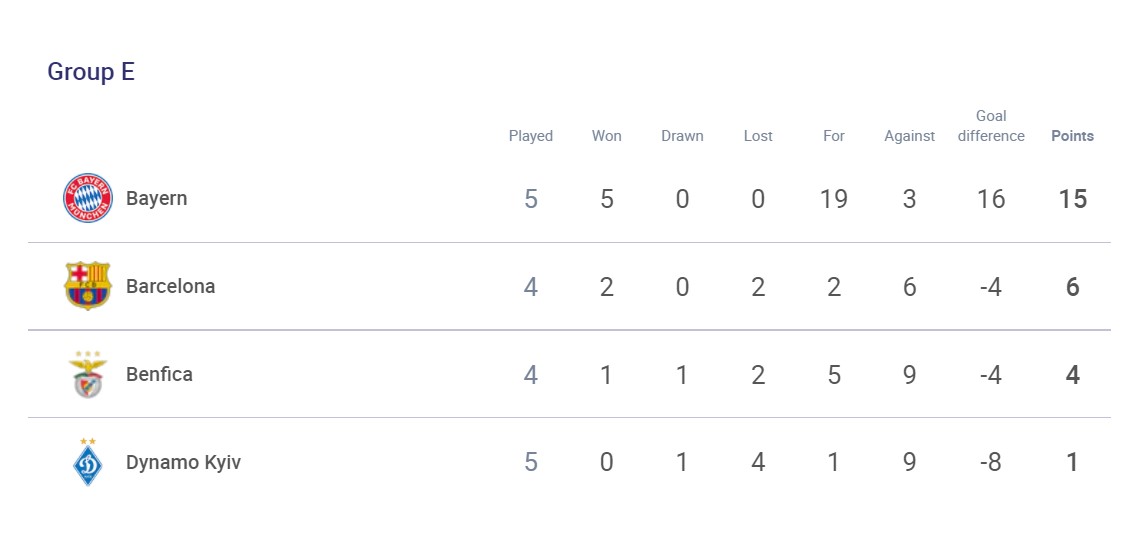Click the Barcelona club crest
Image resolution: width=1136 pixels, height=549 pixels.
pyautogui.click(x=88, y=286)
